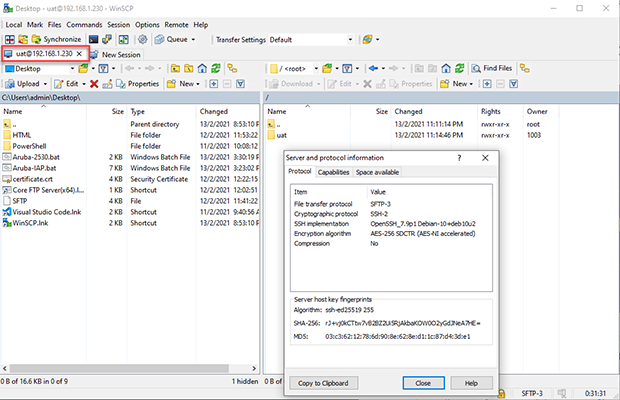Open the Commands menu
620x400 pixels.
coord(83,23)
